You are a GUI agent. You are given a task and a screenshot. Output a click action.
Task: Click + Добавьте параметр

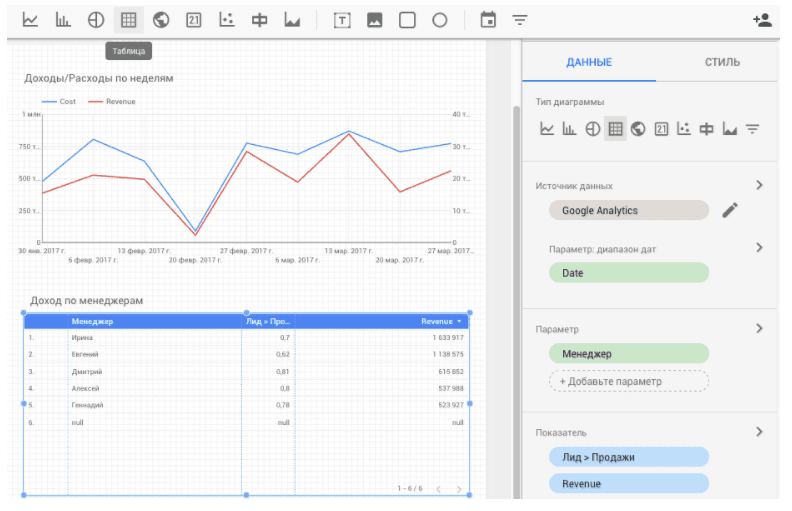pos(629,381)
